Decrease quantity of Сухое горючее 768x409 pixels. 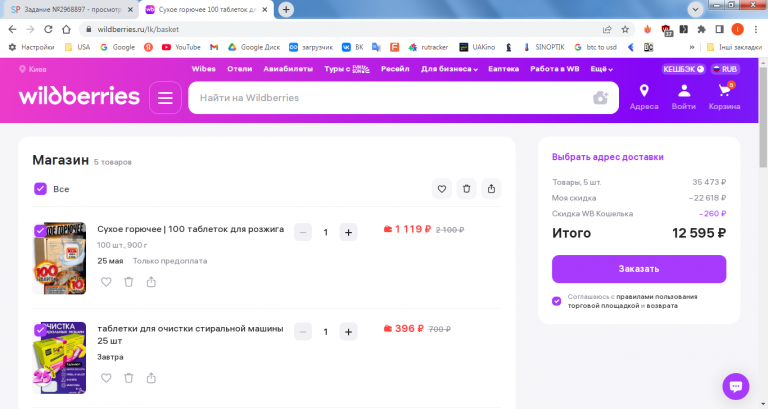click(x=303, y=232)
